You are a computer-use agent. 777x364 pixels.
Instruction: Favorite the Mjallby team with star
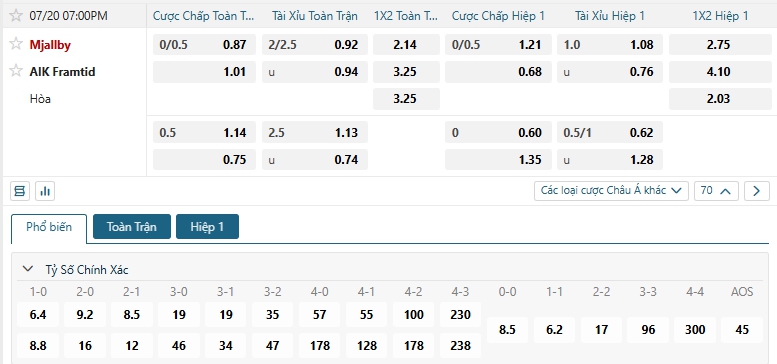pyautogui.click(x=16, y=44)
